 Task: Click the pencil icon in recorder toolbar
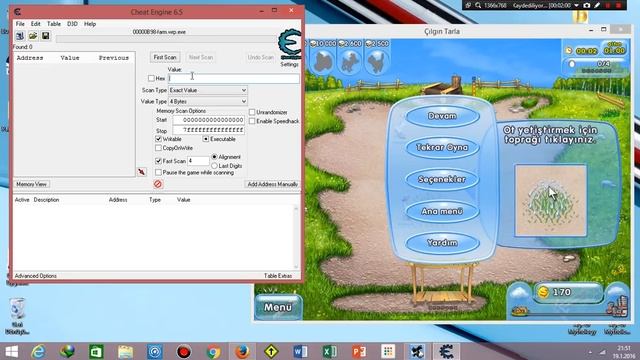pos(597,5)
